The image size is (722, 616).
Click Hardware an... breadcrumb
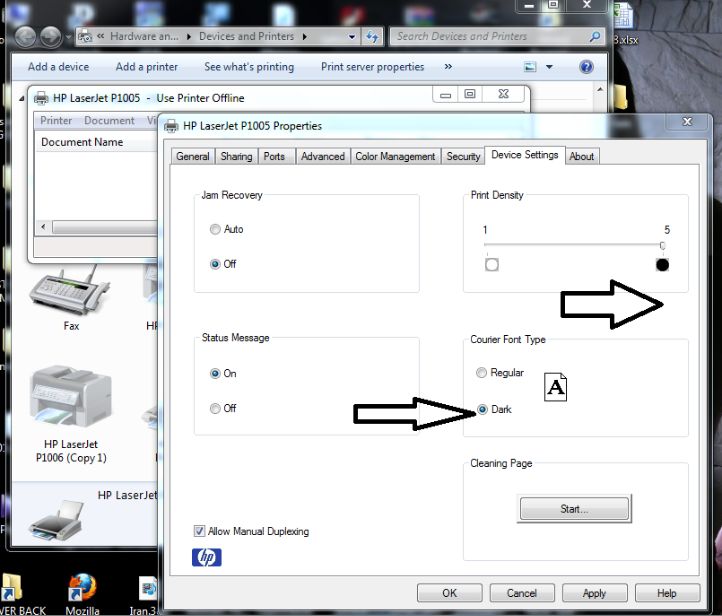144,36
